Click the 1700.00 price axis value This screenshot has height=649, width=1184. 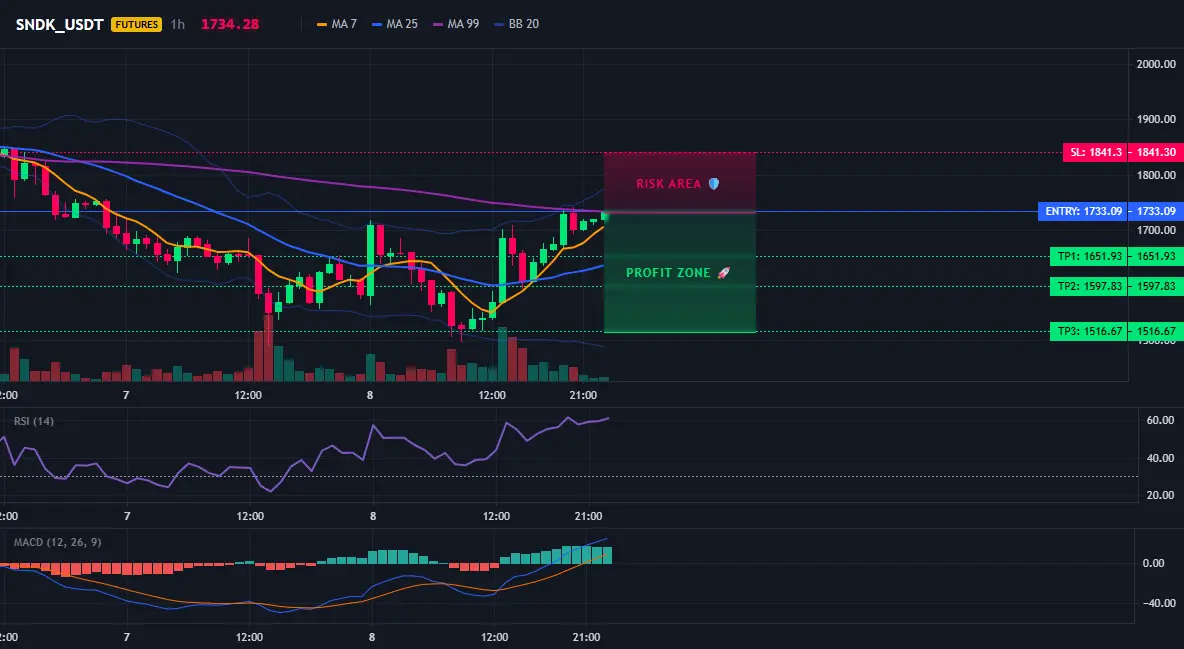click(x=1156, y=230)
